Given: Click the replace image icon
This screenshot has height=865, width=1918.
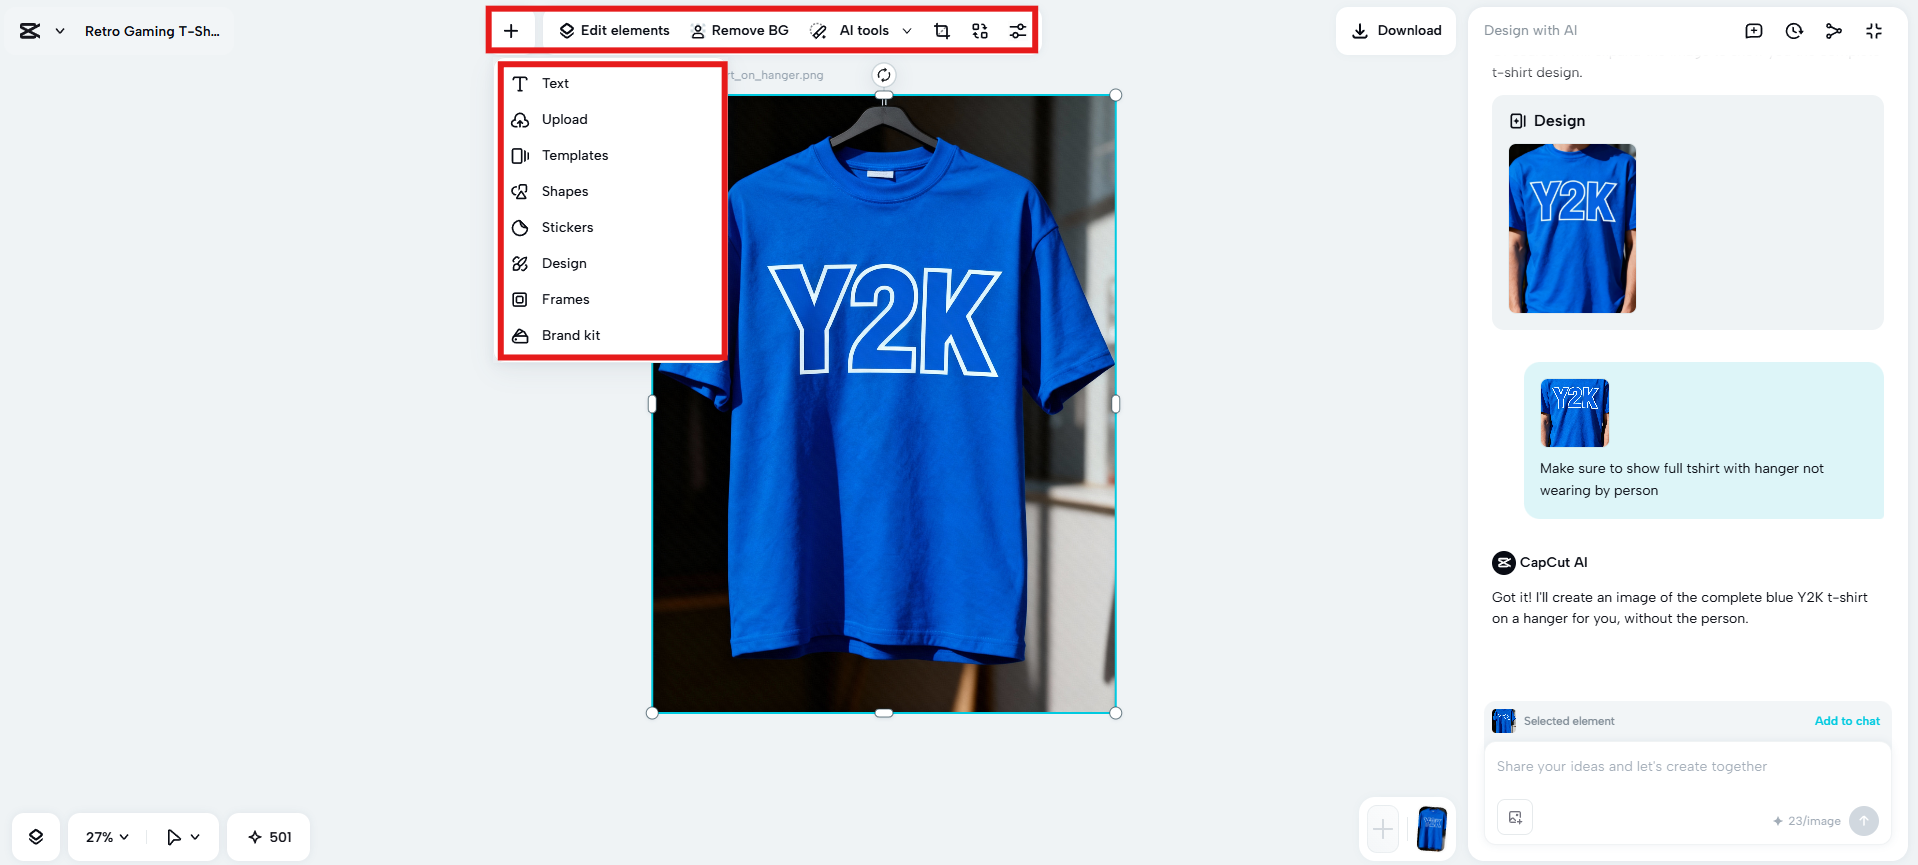Looking at the screenshot, I should coord(980,31).
